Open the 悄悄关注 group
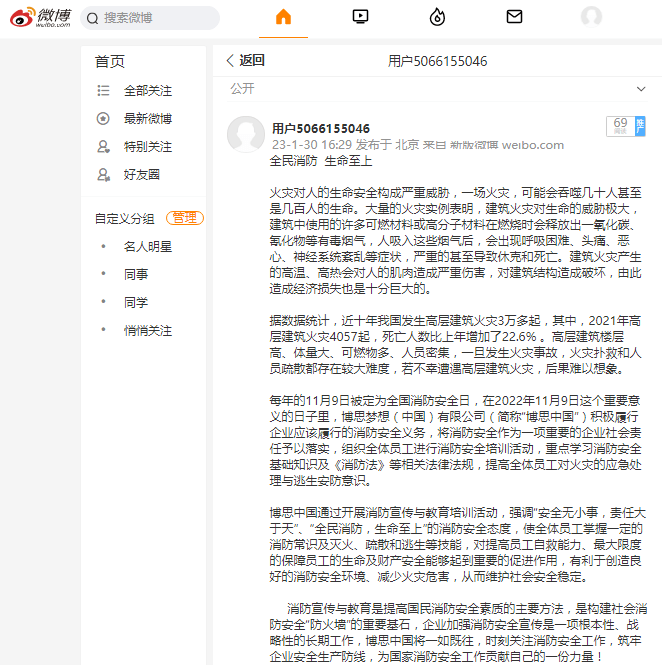The height and width of the screenshot is (665, 662). click(x=148, y=331)
